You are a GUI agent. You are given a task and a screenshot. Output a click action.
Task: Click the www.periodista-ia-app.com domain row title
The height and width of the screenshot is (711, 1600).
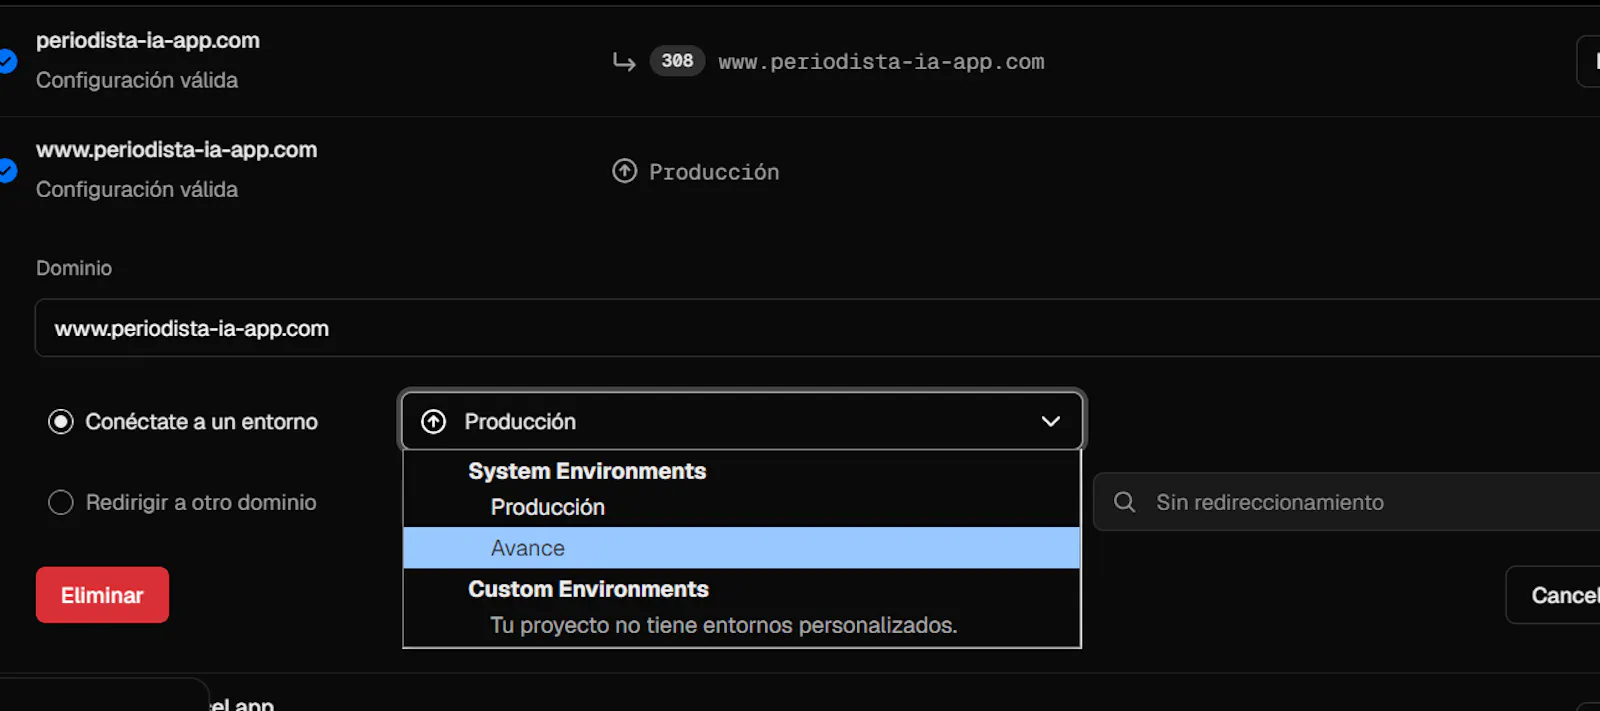177,149
